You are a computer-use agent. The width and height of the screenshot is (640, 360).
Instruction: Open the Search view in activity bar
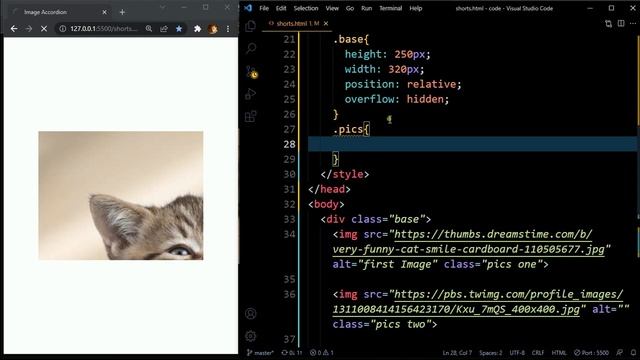coord(251,48)
